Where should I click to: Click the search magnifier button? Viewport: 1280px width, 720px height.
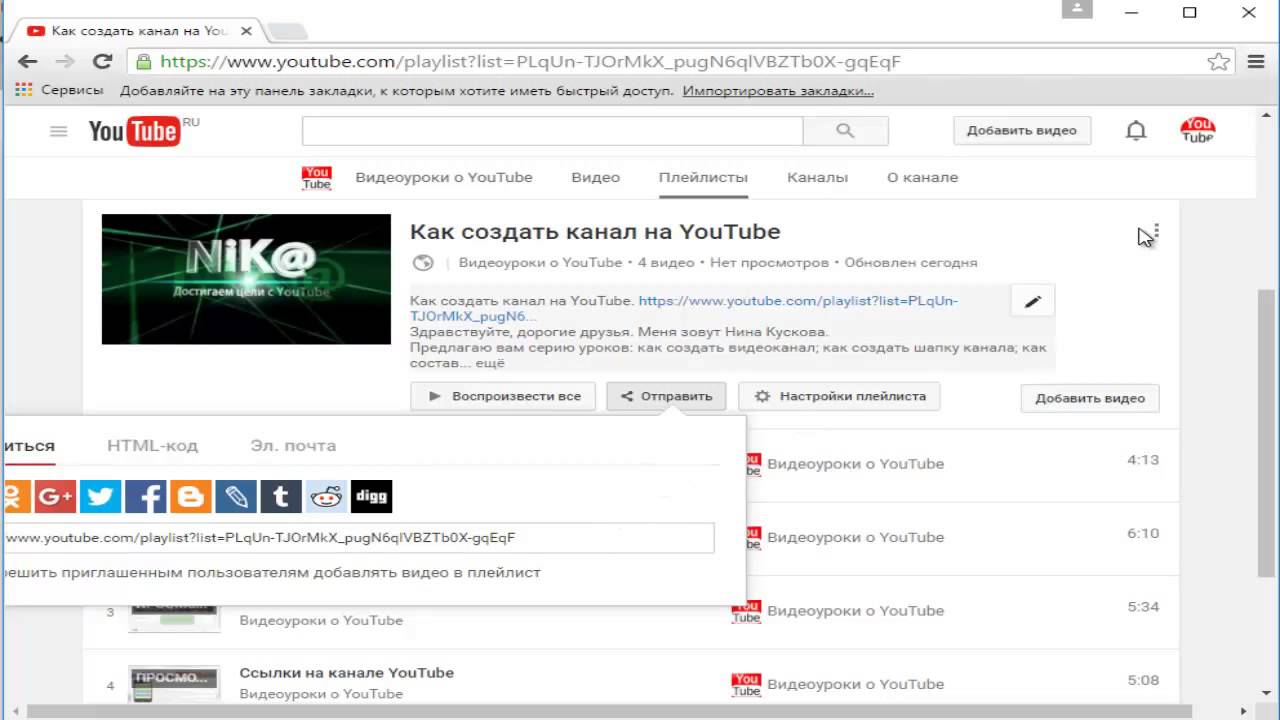pos(845,131)
